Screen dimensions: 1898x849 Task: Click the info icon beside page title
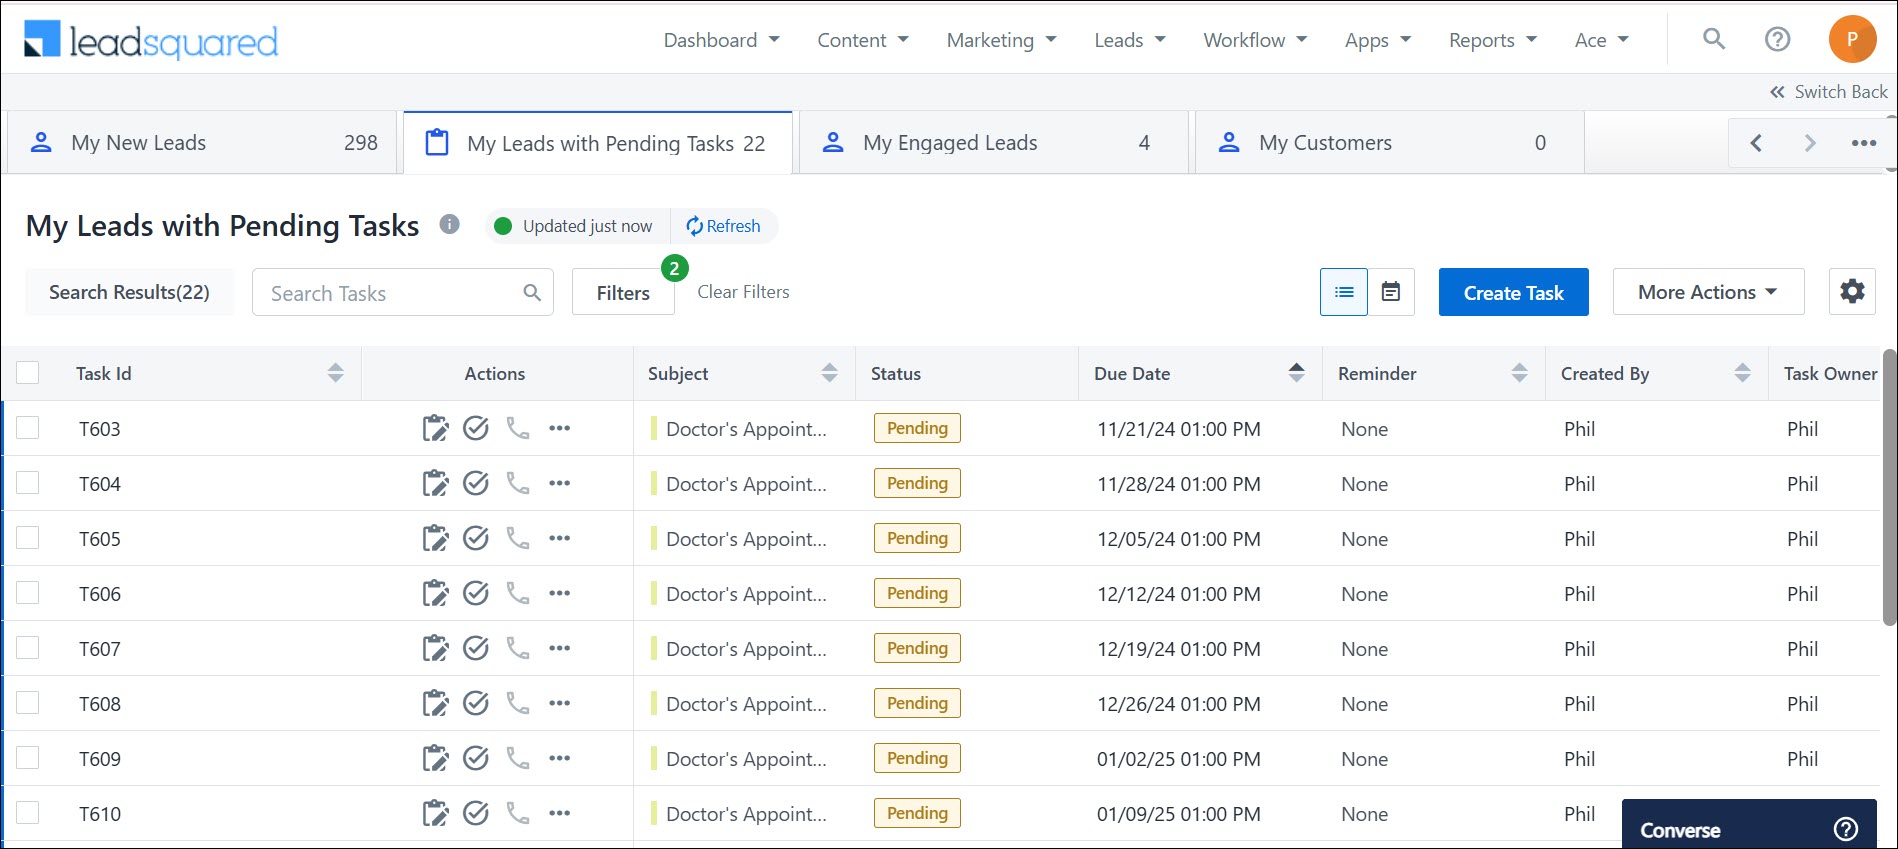click(450, 224)
